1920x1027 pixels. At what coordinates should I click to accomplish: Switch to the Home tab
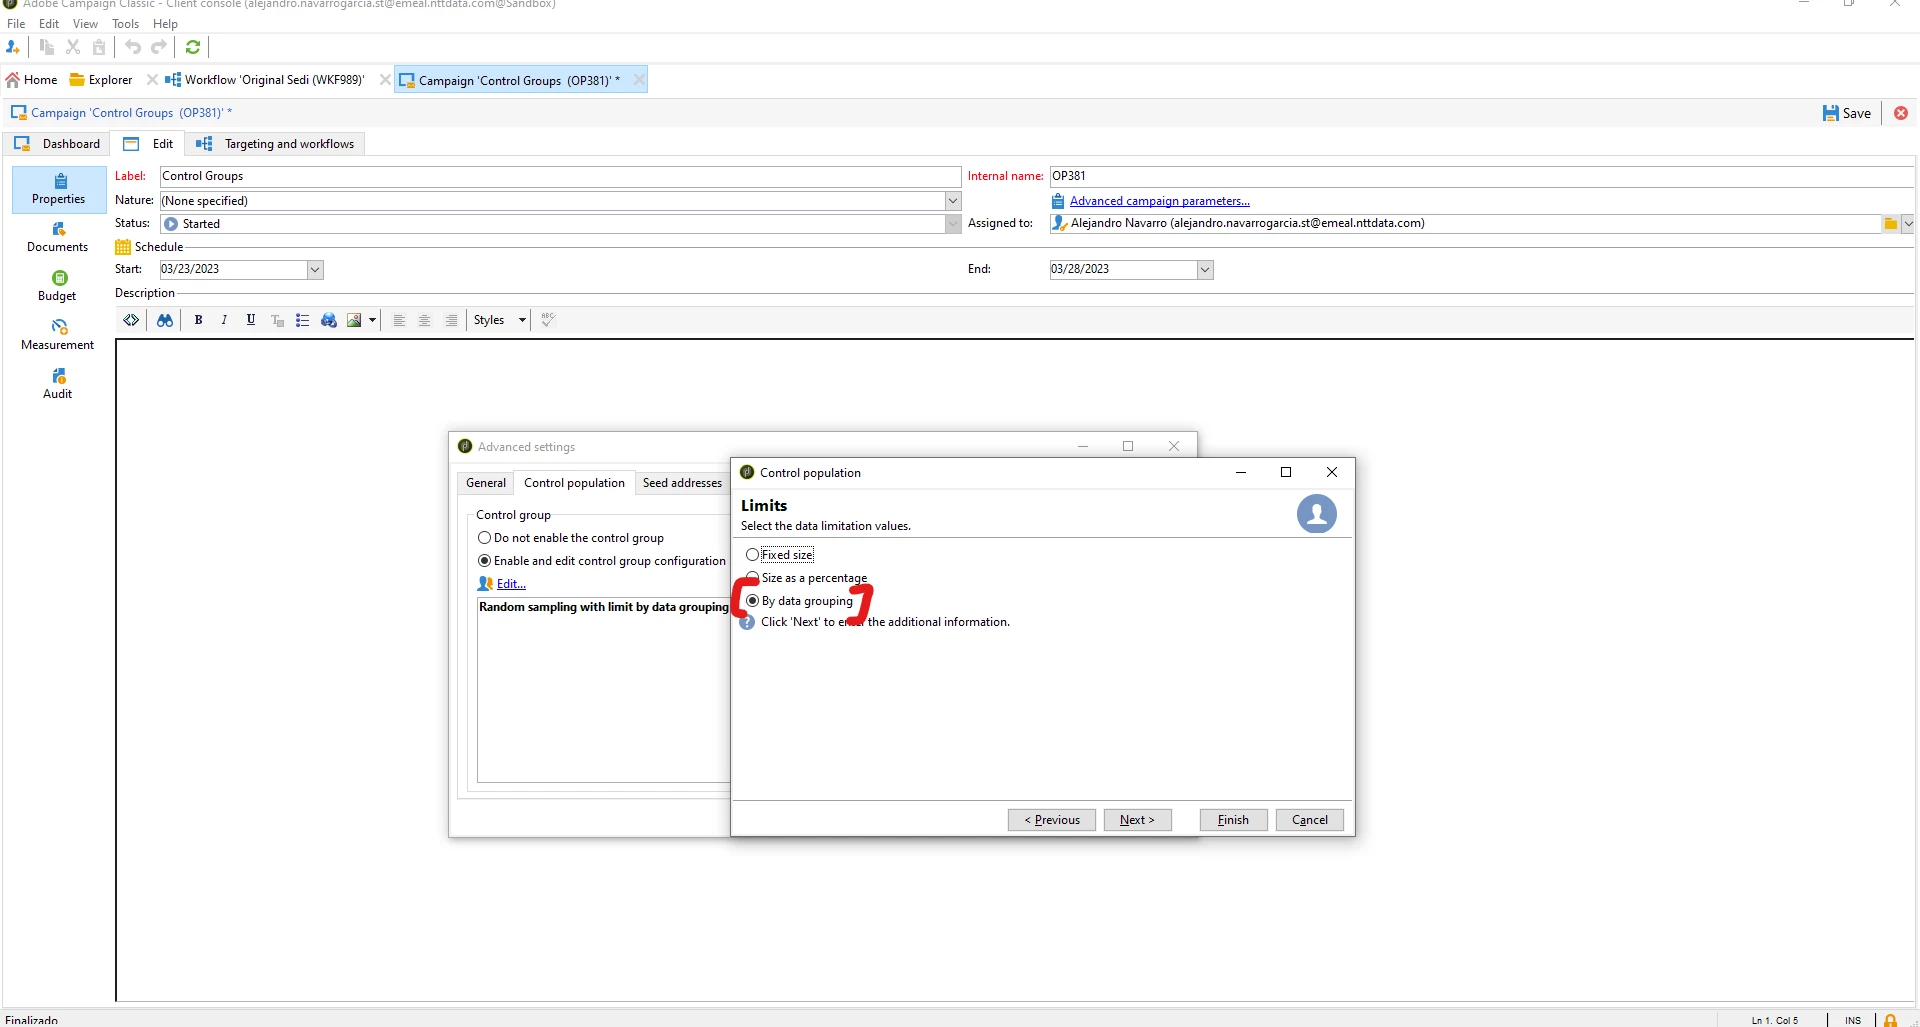pos(31,80)
